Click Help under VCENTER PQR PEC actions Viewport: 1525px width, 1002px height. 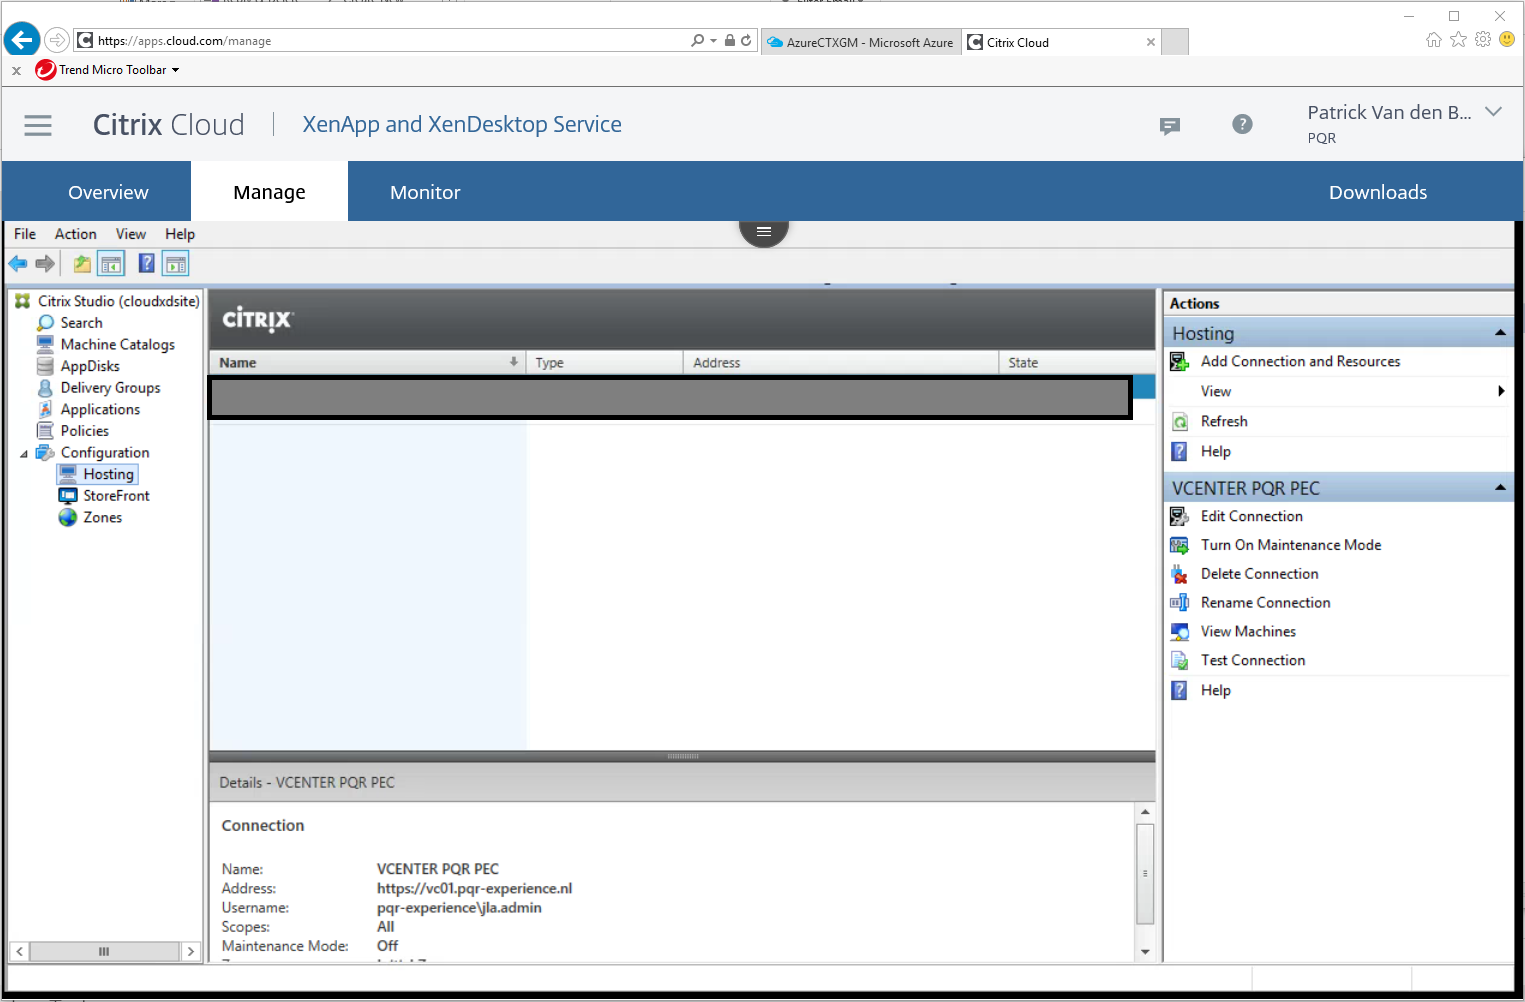(x=1215, y=691)
